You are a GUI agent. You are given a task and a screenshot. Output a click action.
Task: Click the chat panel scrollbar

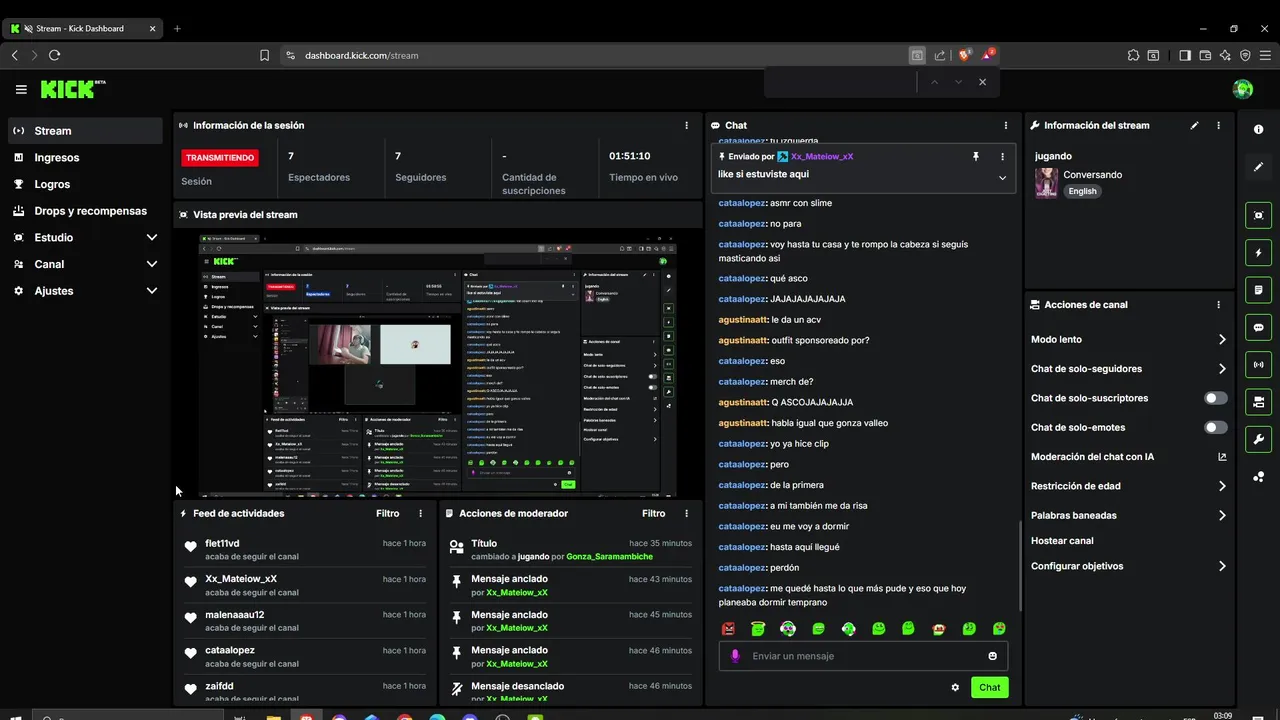(1020, 566)
